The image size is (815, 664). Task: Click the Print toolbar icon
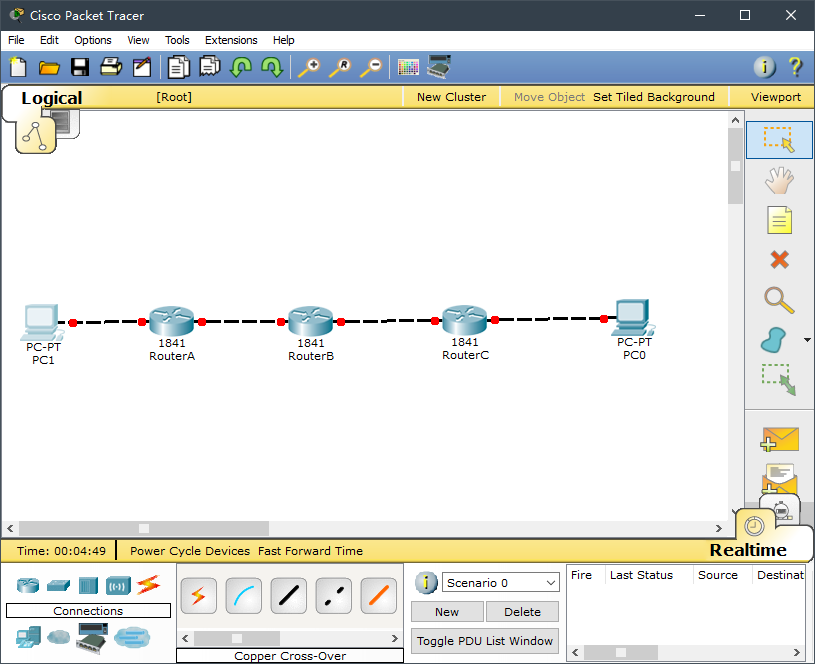click(111, 67)
